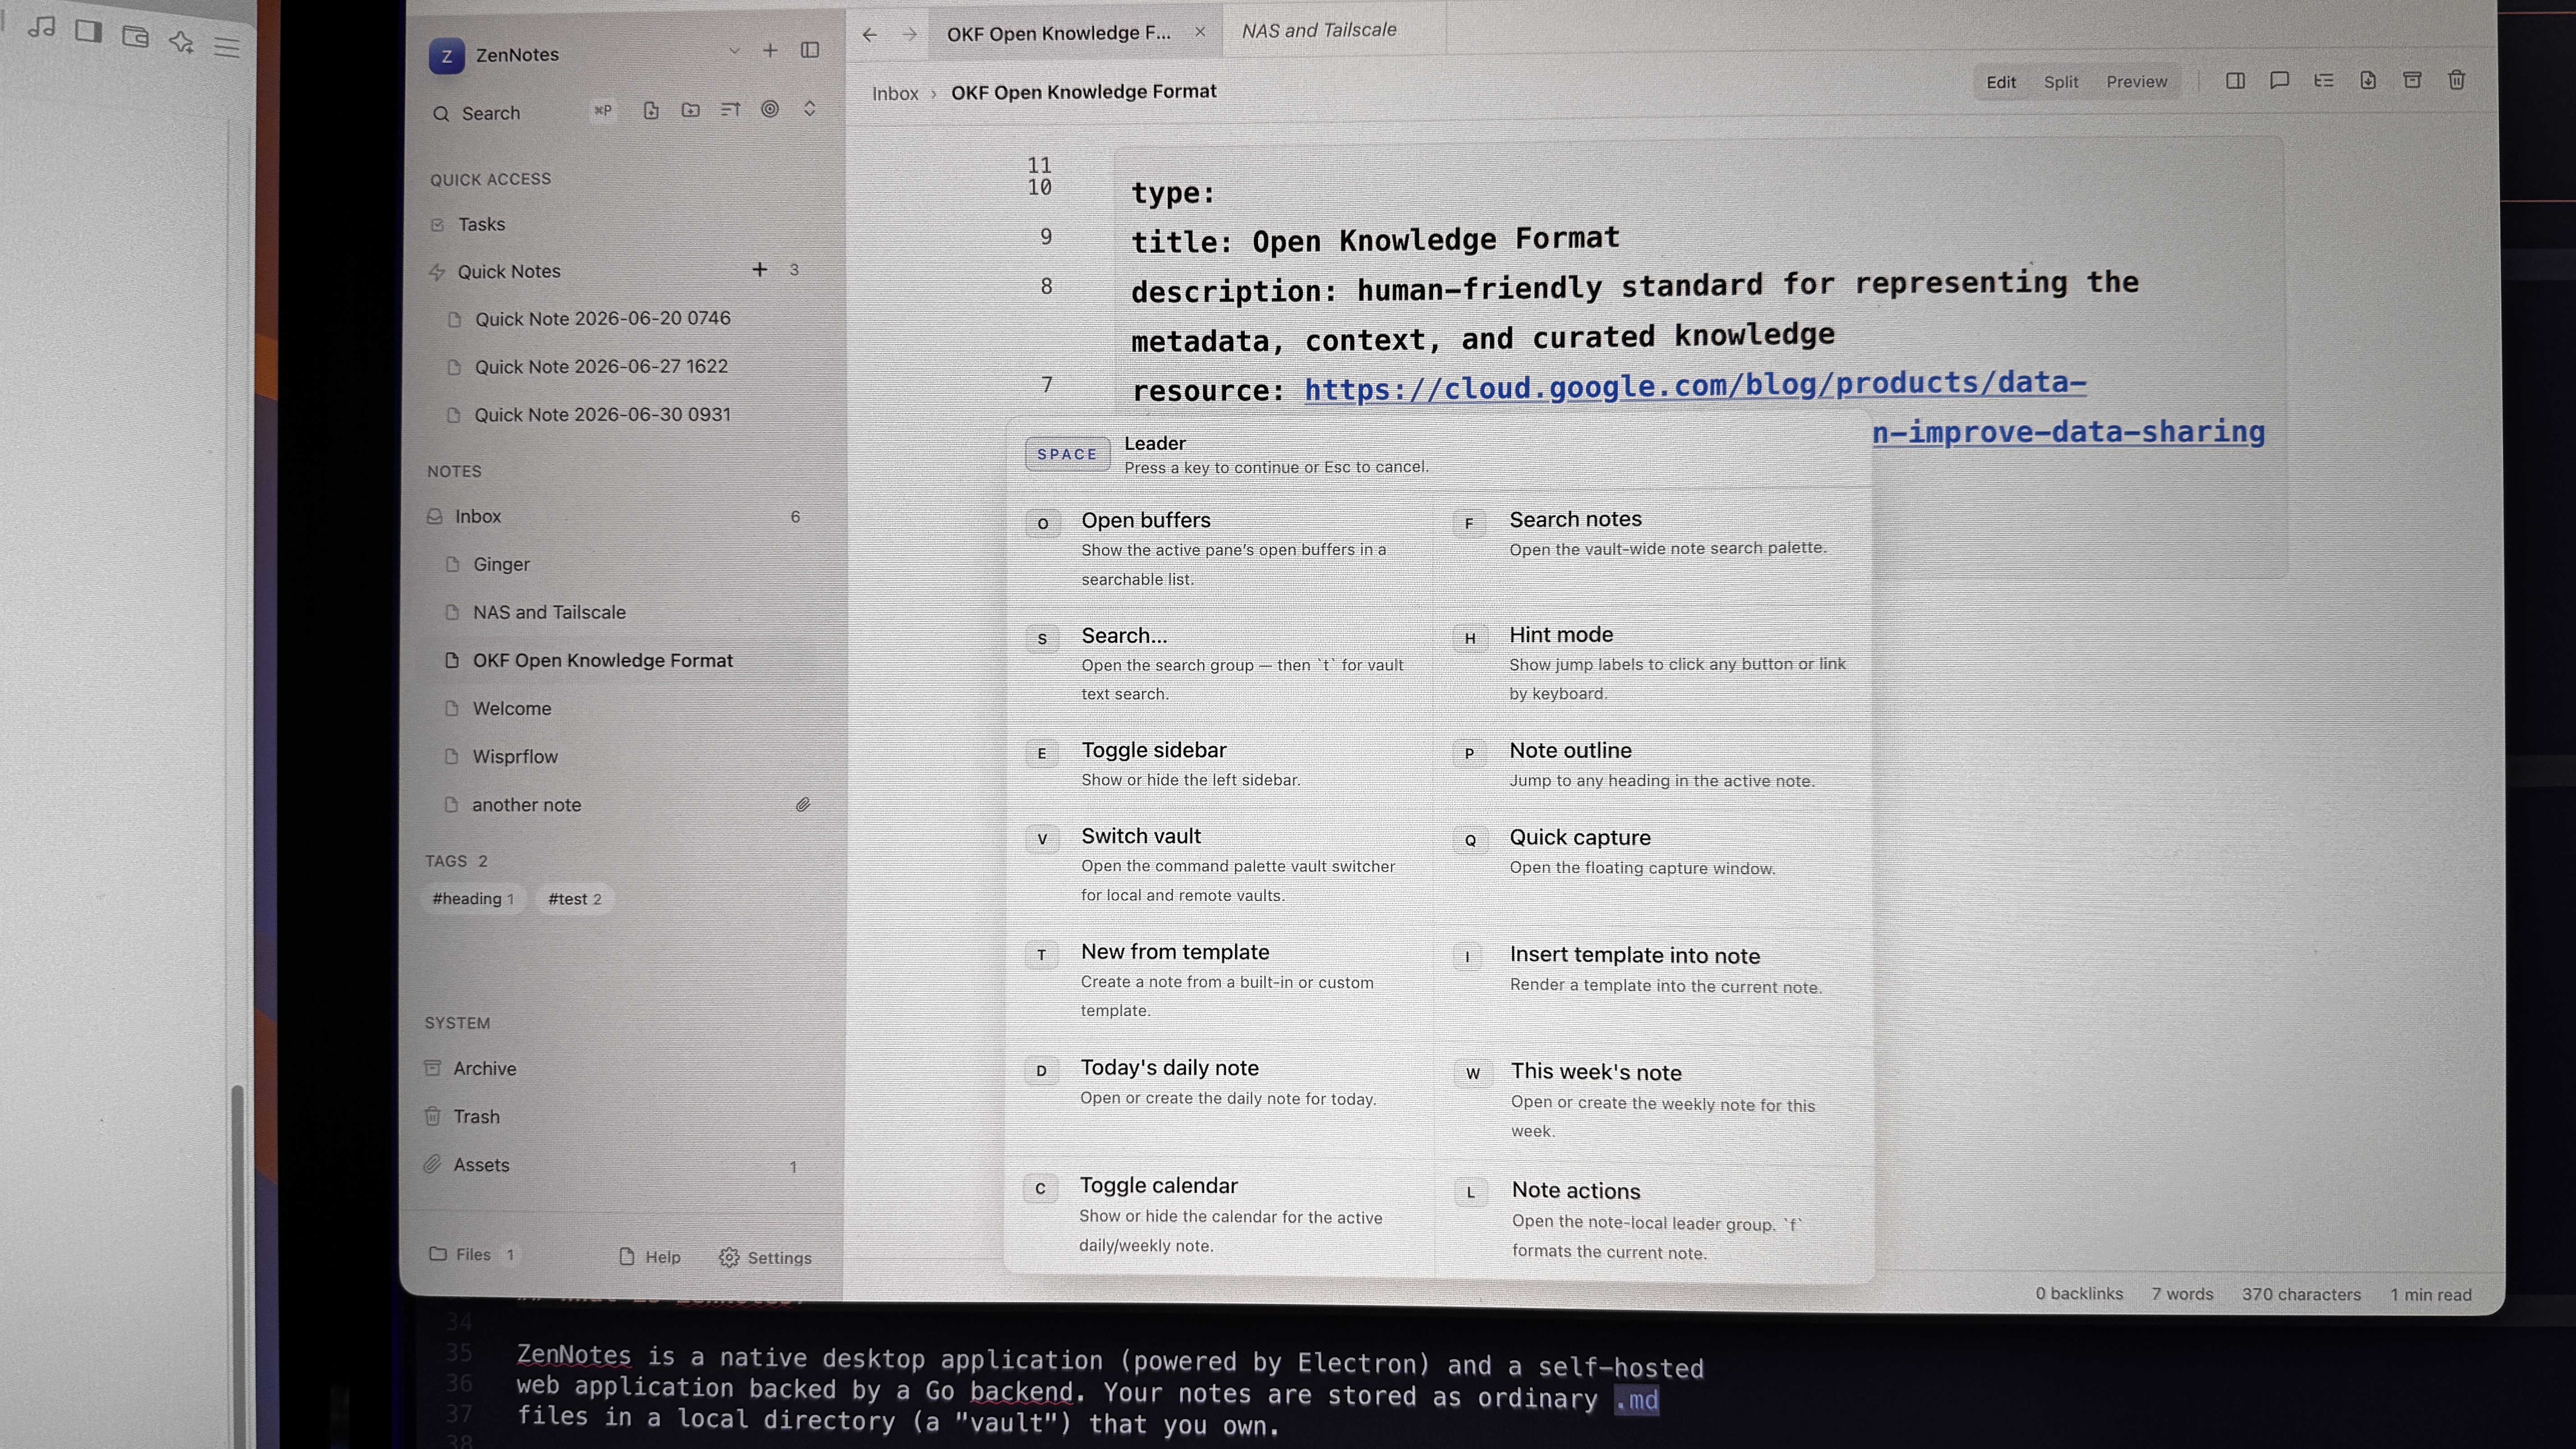Select the OKF Open Knowledge F... tab
This screenshot has height=1449, width=2576.
(1058, 33)
